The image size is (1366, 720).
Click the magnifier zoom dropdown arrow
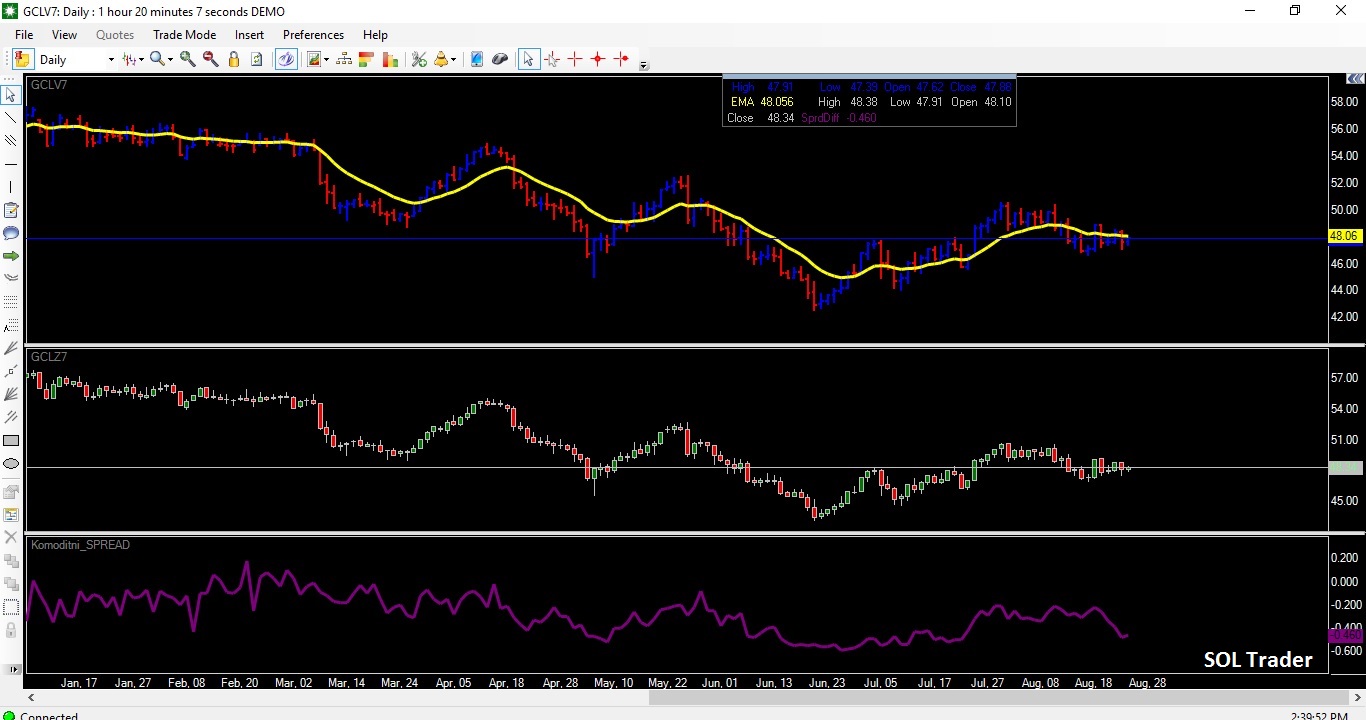[x=170, y=60]
